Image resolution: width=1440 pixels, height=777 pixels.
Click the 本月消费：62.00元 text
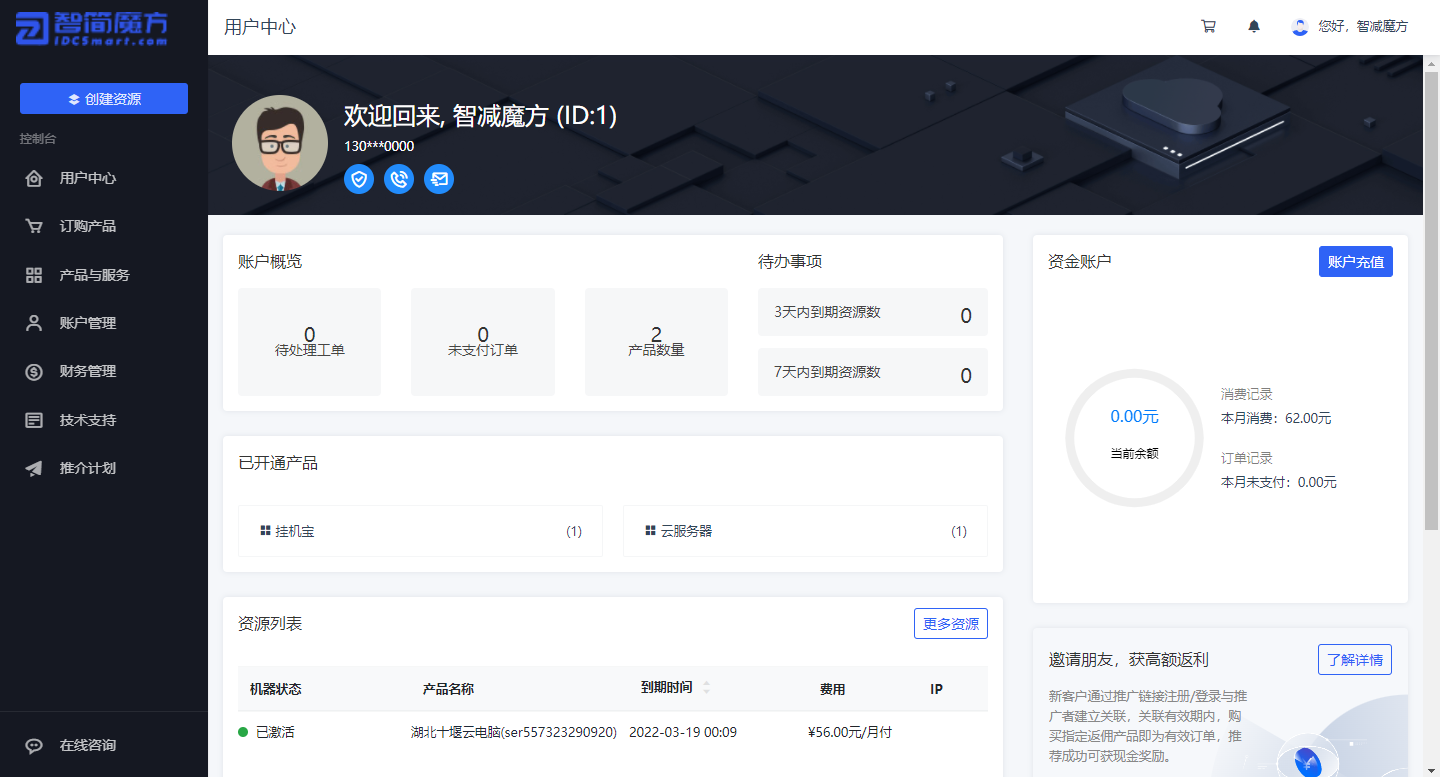tap(1276, 418)
